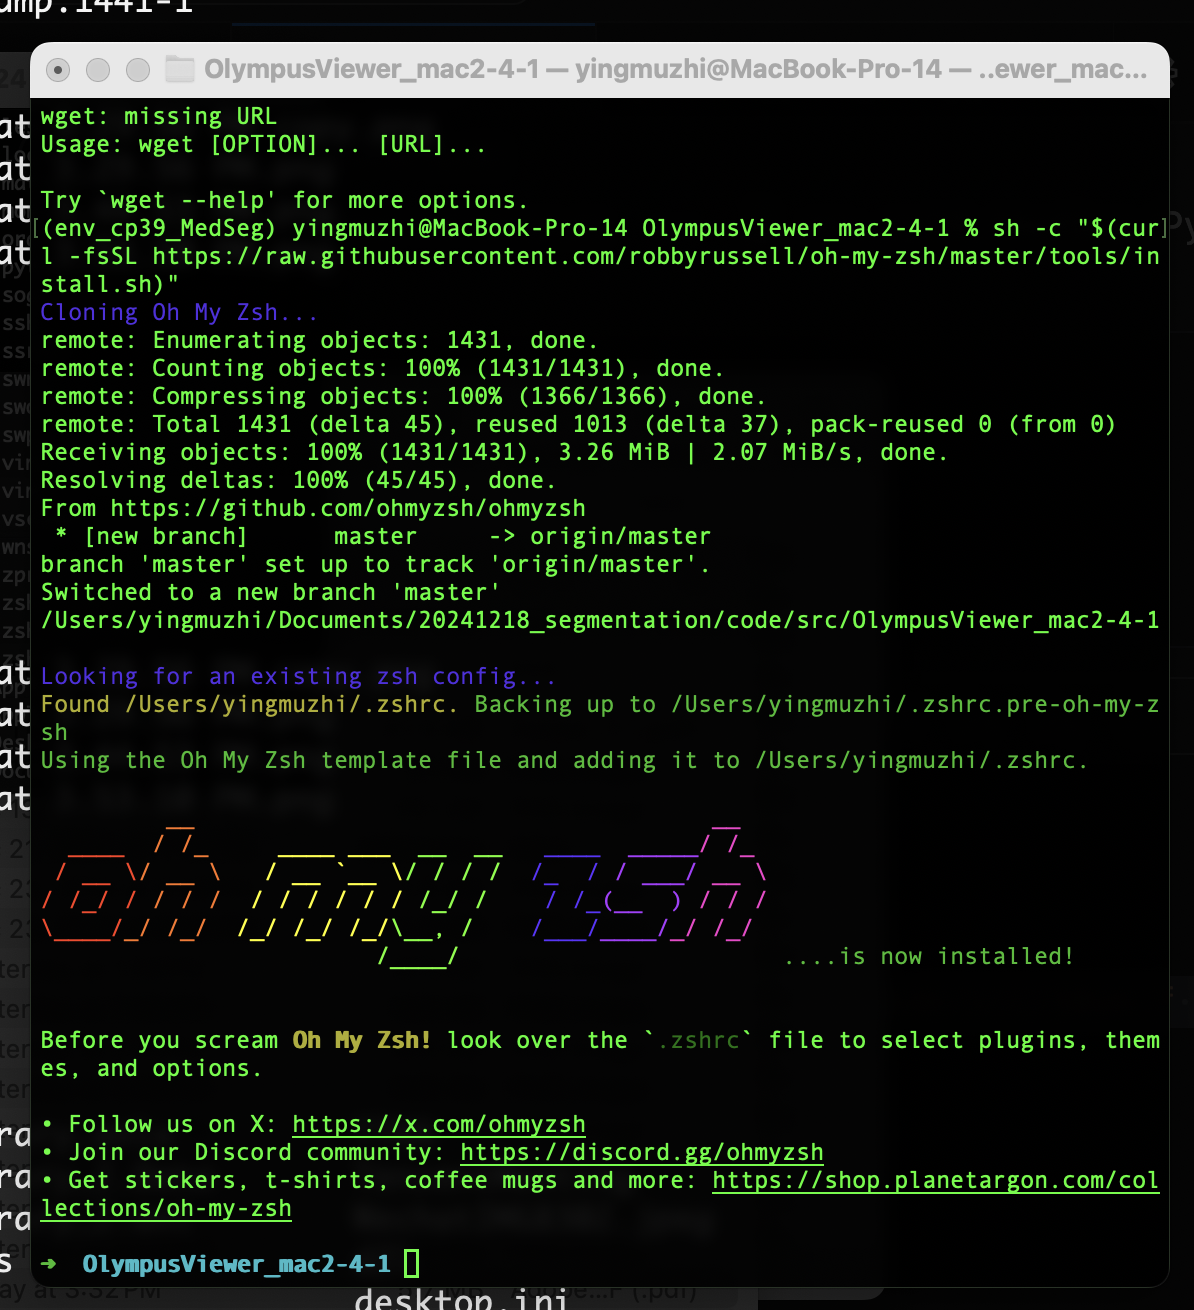Open the Discord community link

[x=642, y=1152]
